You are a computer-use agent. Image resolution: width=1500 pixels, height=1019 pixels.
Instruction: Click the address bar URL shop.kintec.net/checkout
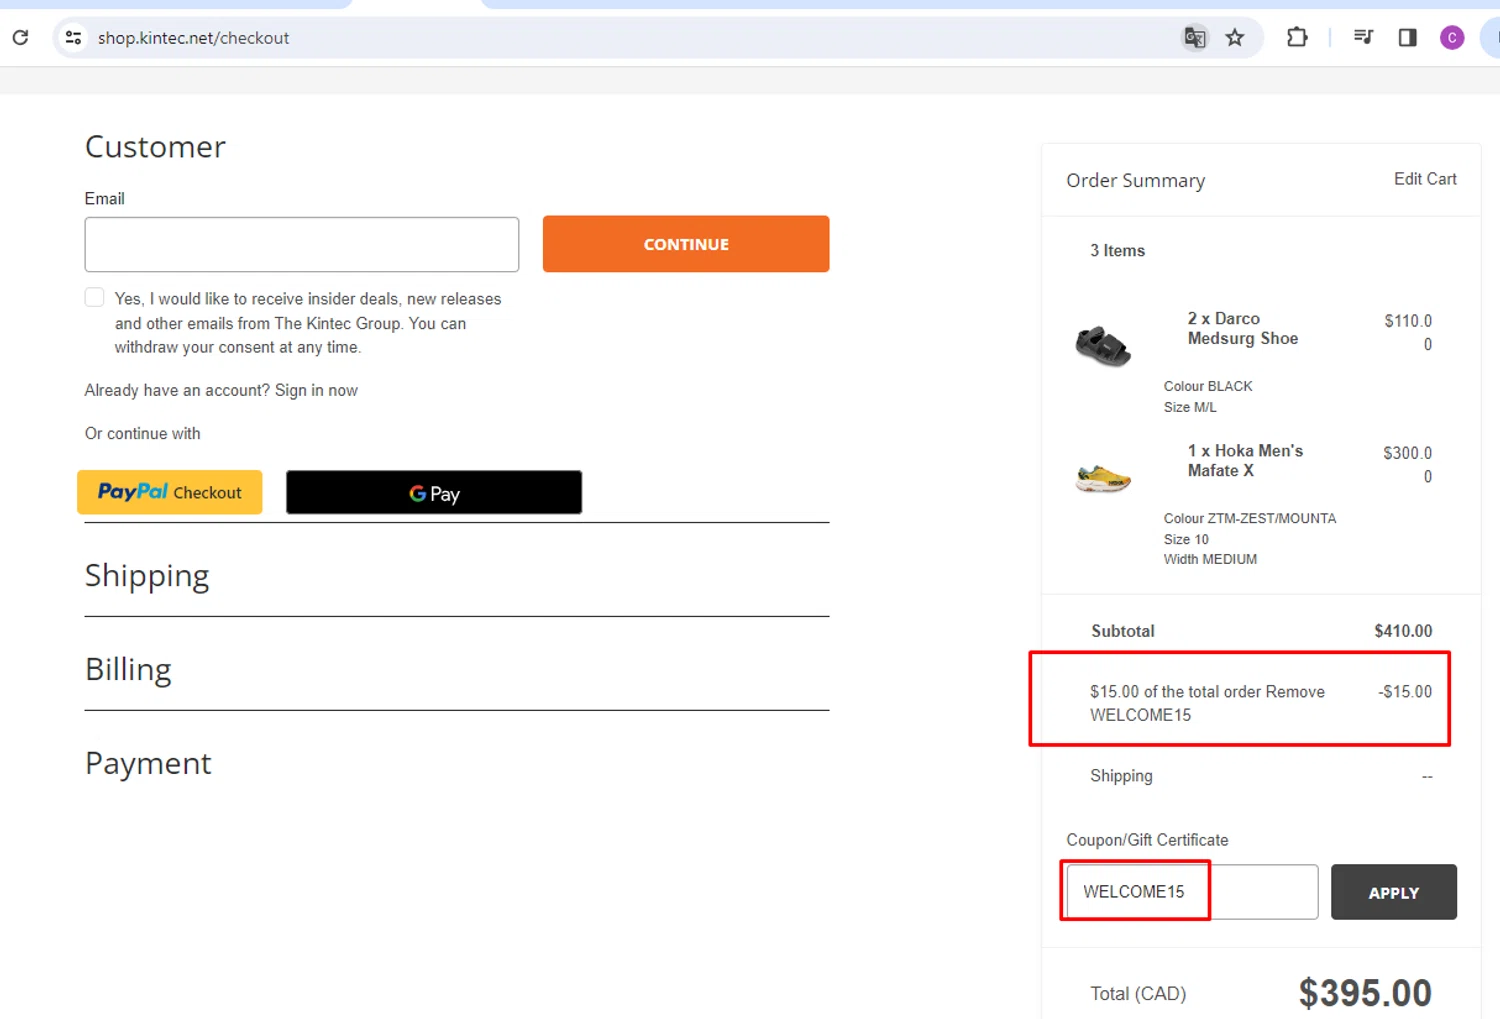193,38
